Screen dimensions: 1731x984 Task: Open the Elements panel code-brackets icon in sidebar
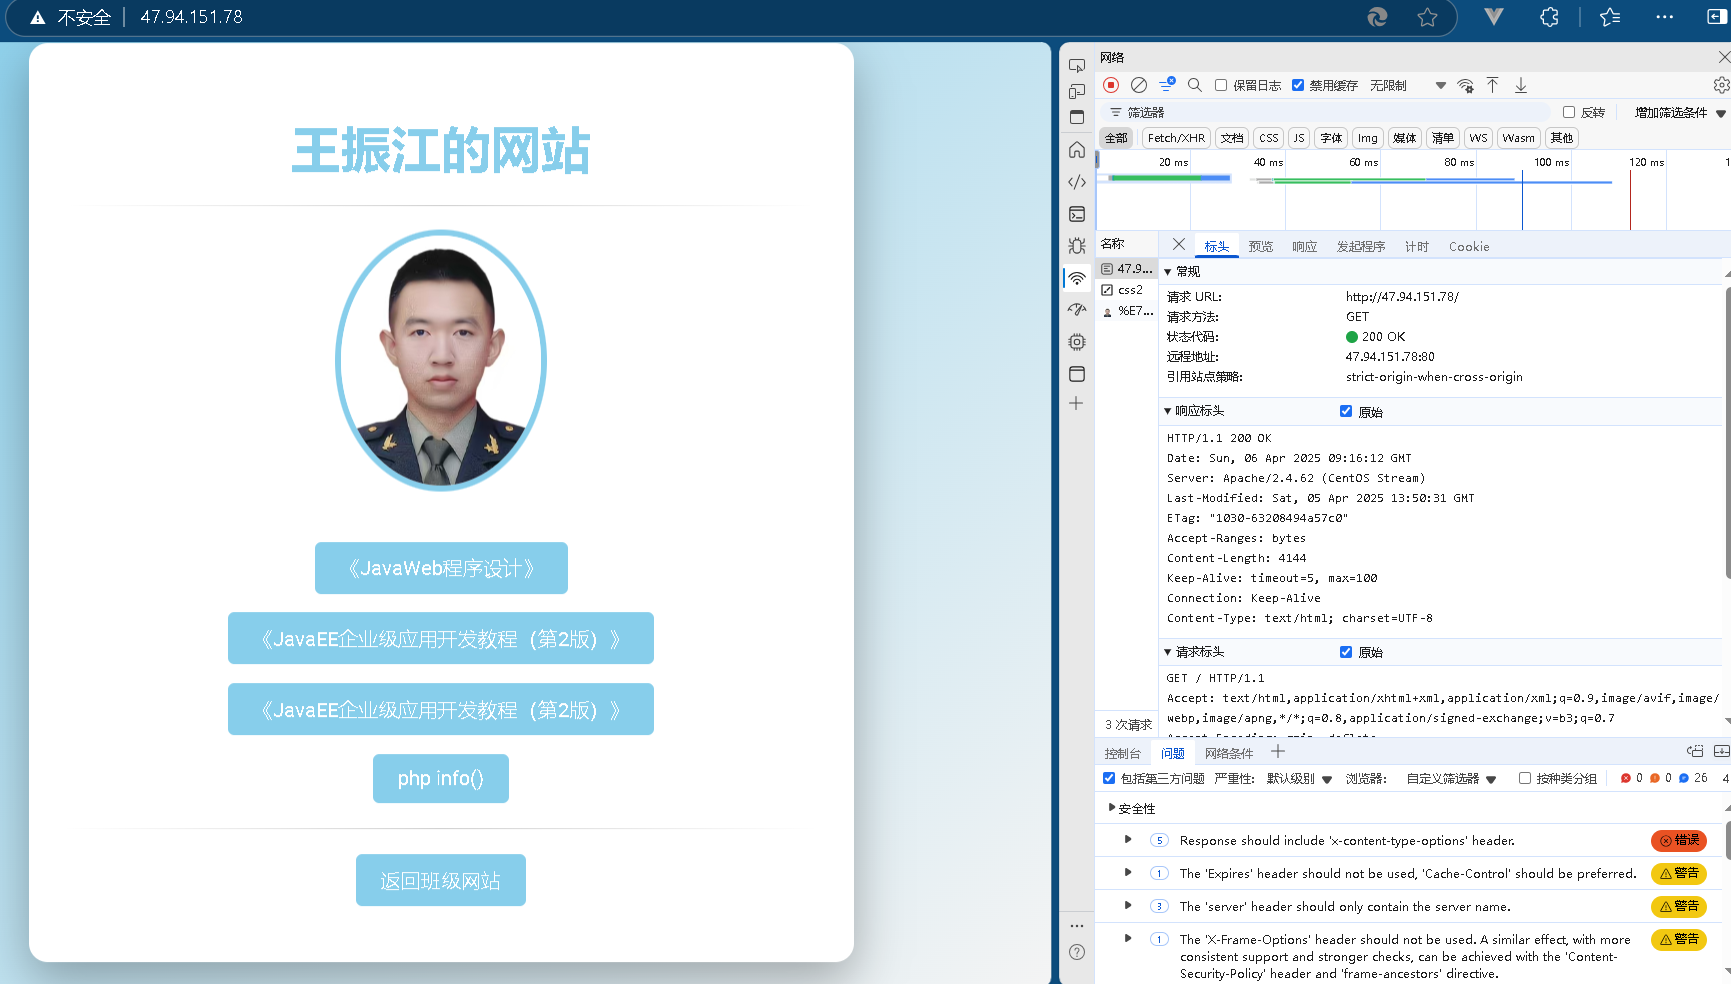tap(1077, 182)
